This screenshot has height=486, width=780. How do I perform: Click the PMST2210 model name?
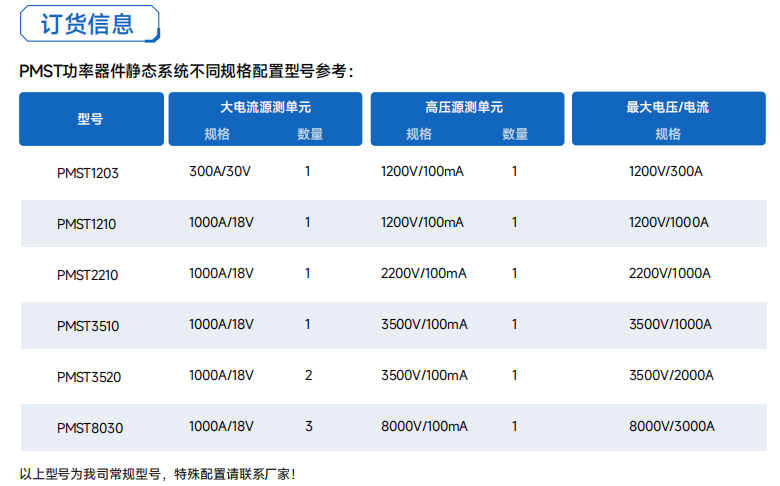pyautogui.click(x=87, y=275)
